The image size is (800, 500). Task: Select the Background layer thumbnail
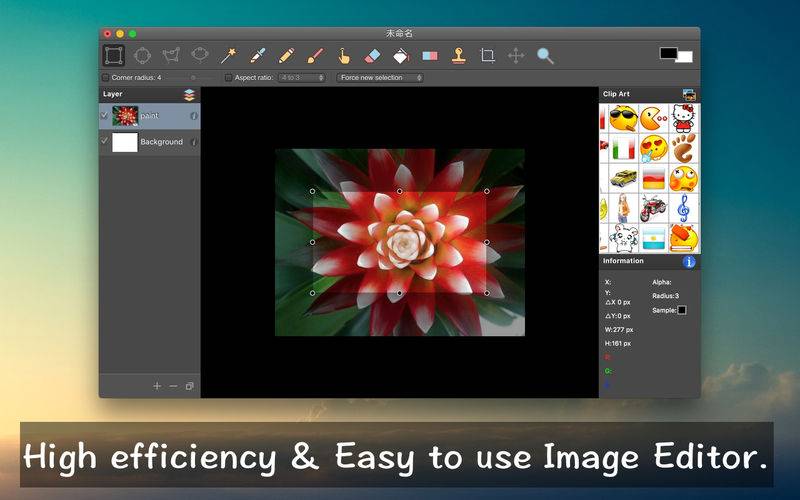(x=125, y=142)
